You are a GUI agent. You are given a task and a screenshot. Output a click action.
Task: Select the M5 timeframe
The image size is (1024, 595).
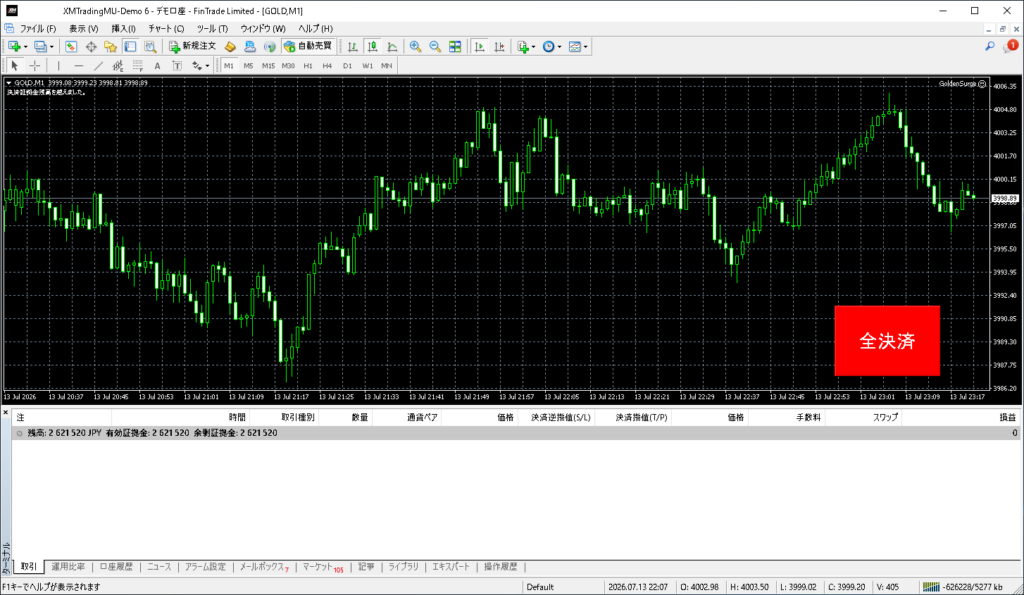click(248, 65)
